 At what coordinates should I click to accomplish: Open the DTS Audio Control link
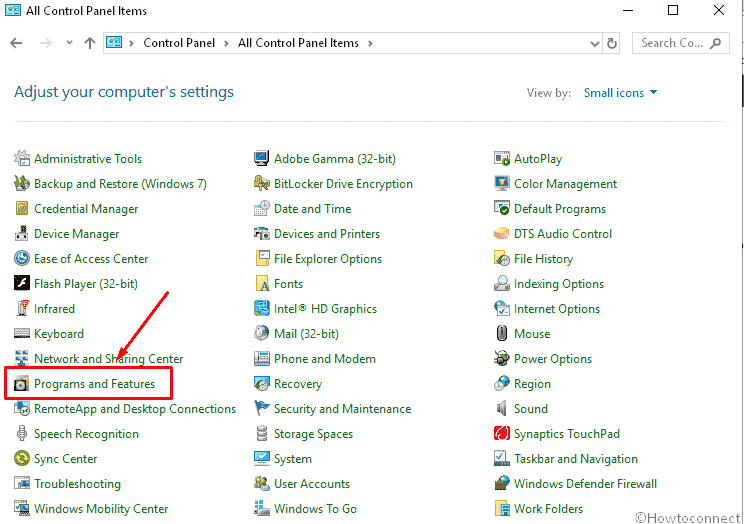point(563,234)
